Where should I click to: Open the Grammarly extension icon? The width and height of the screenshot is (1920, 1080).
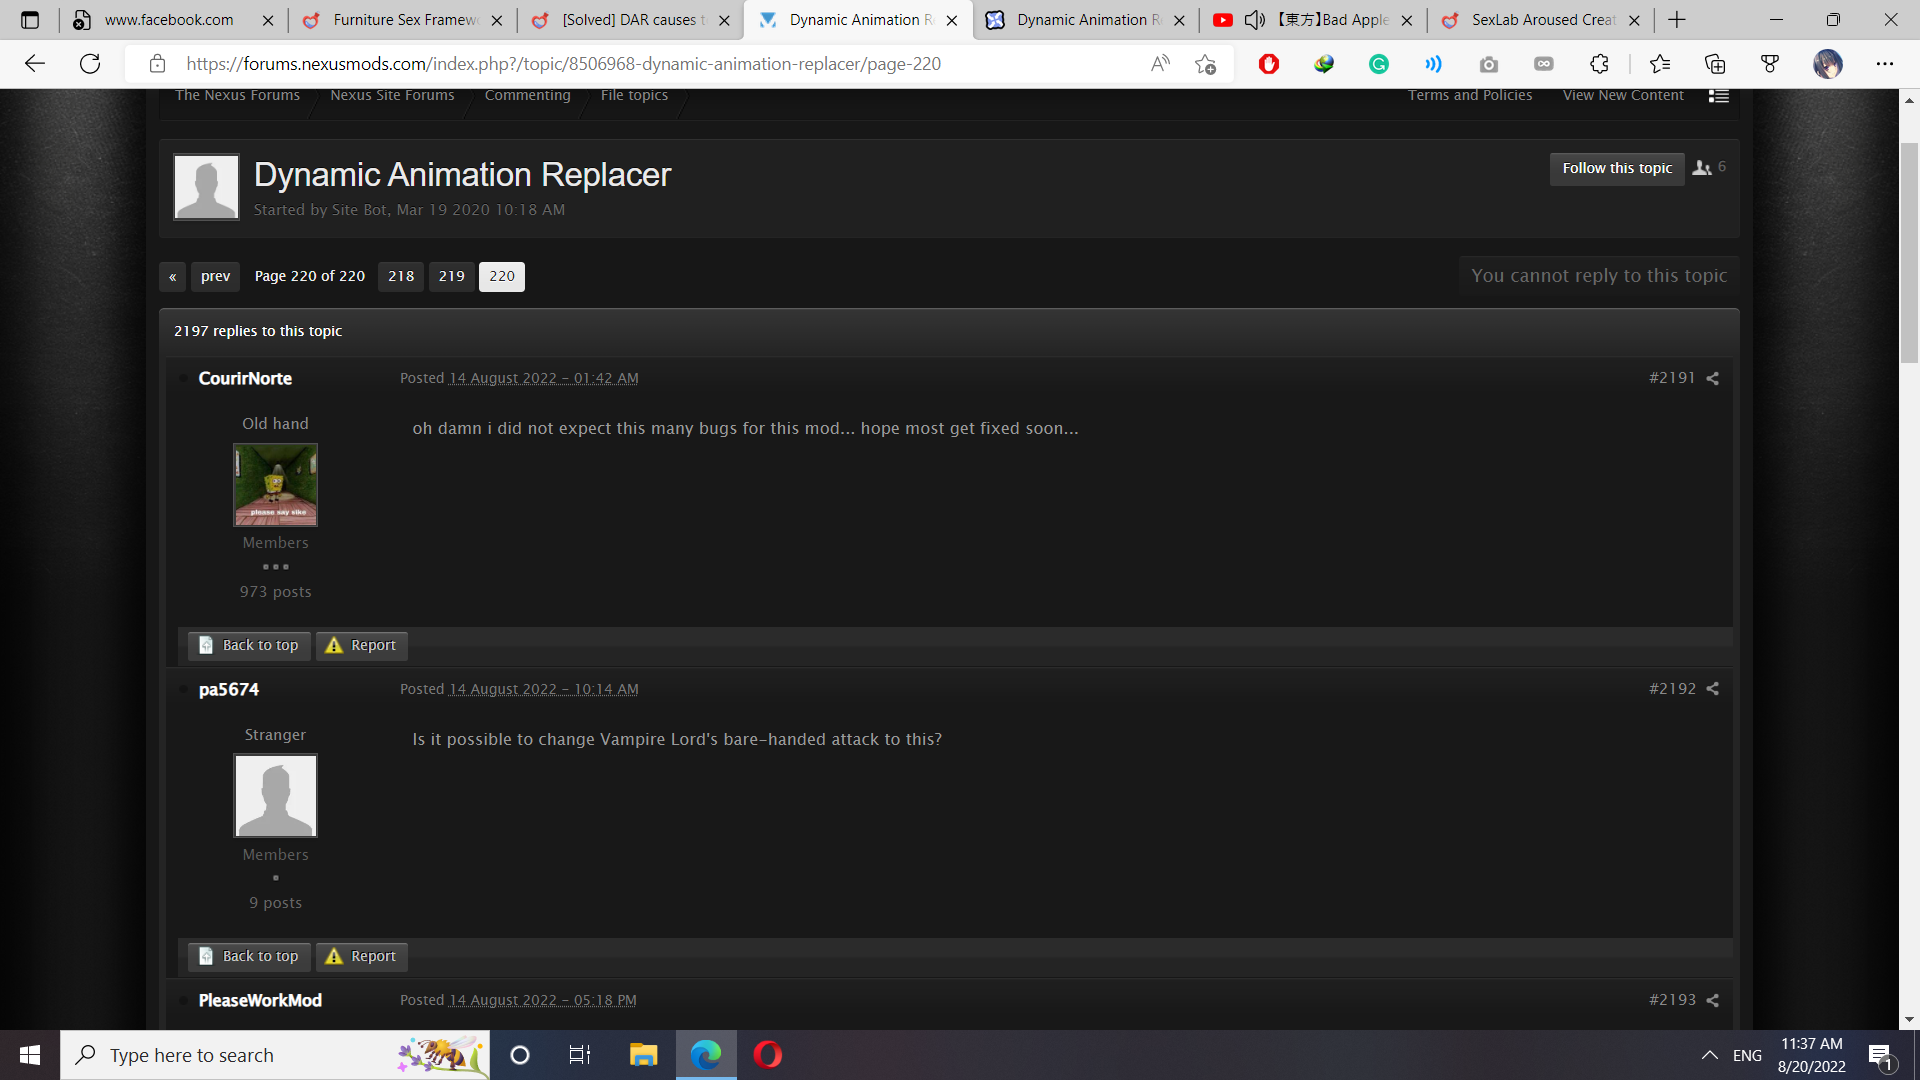(1379, 64)
